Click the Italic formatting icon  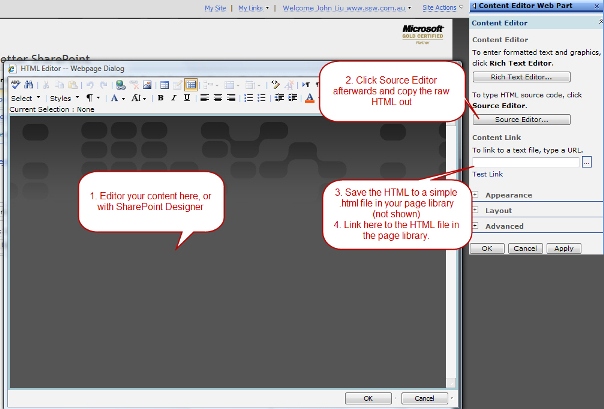[173, 98]
